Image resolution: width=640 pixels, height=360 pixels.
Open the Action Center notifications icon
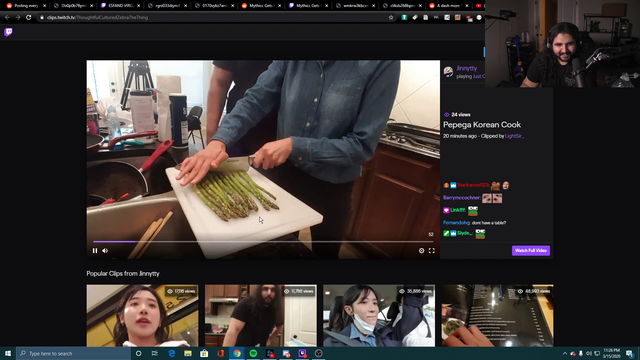629,353
